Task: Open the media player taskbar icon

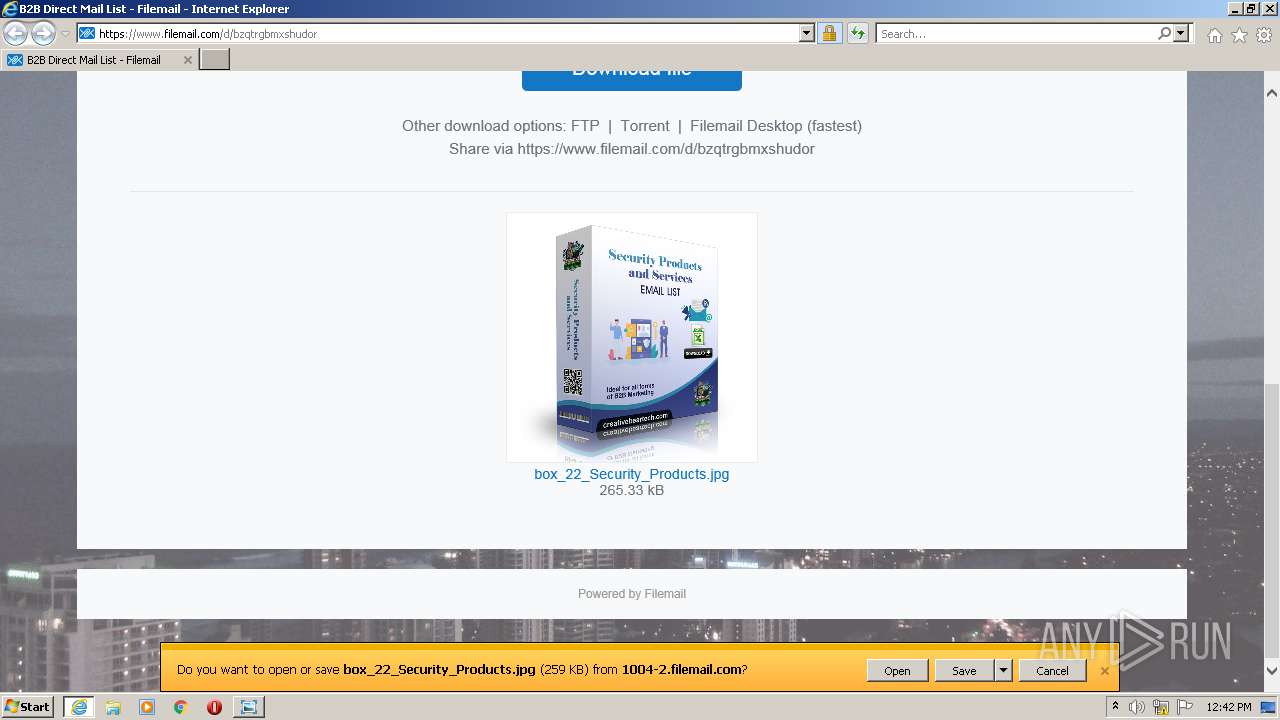Action: 147,707
